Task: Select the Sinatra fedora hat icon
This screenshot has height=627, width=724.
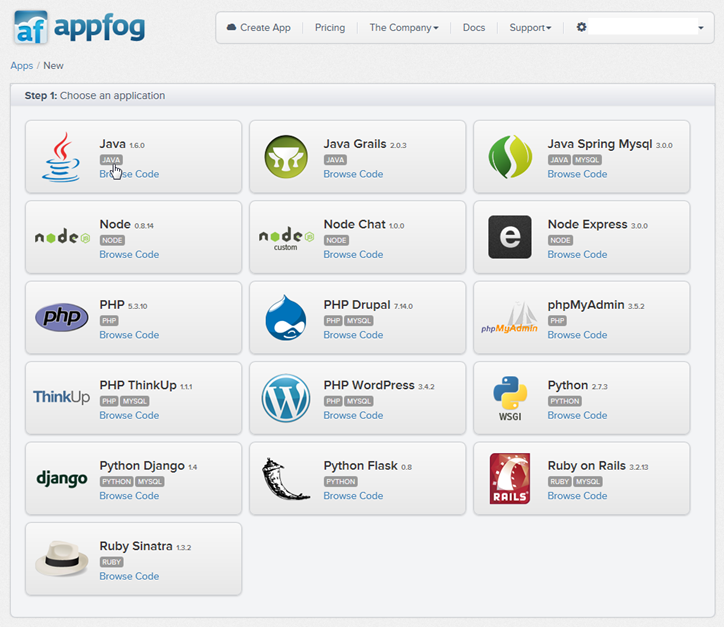Action: tap(62, 559)
